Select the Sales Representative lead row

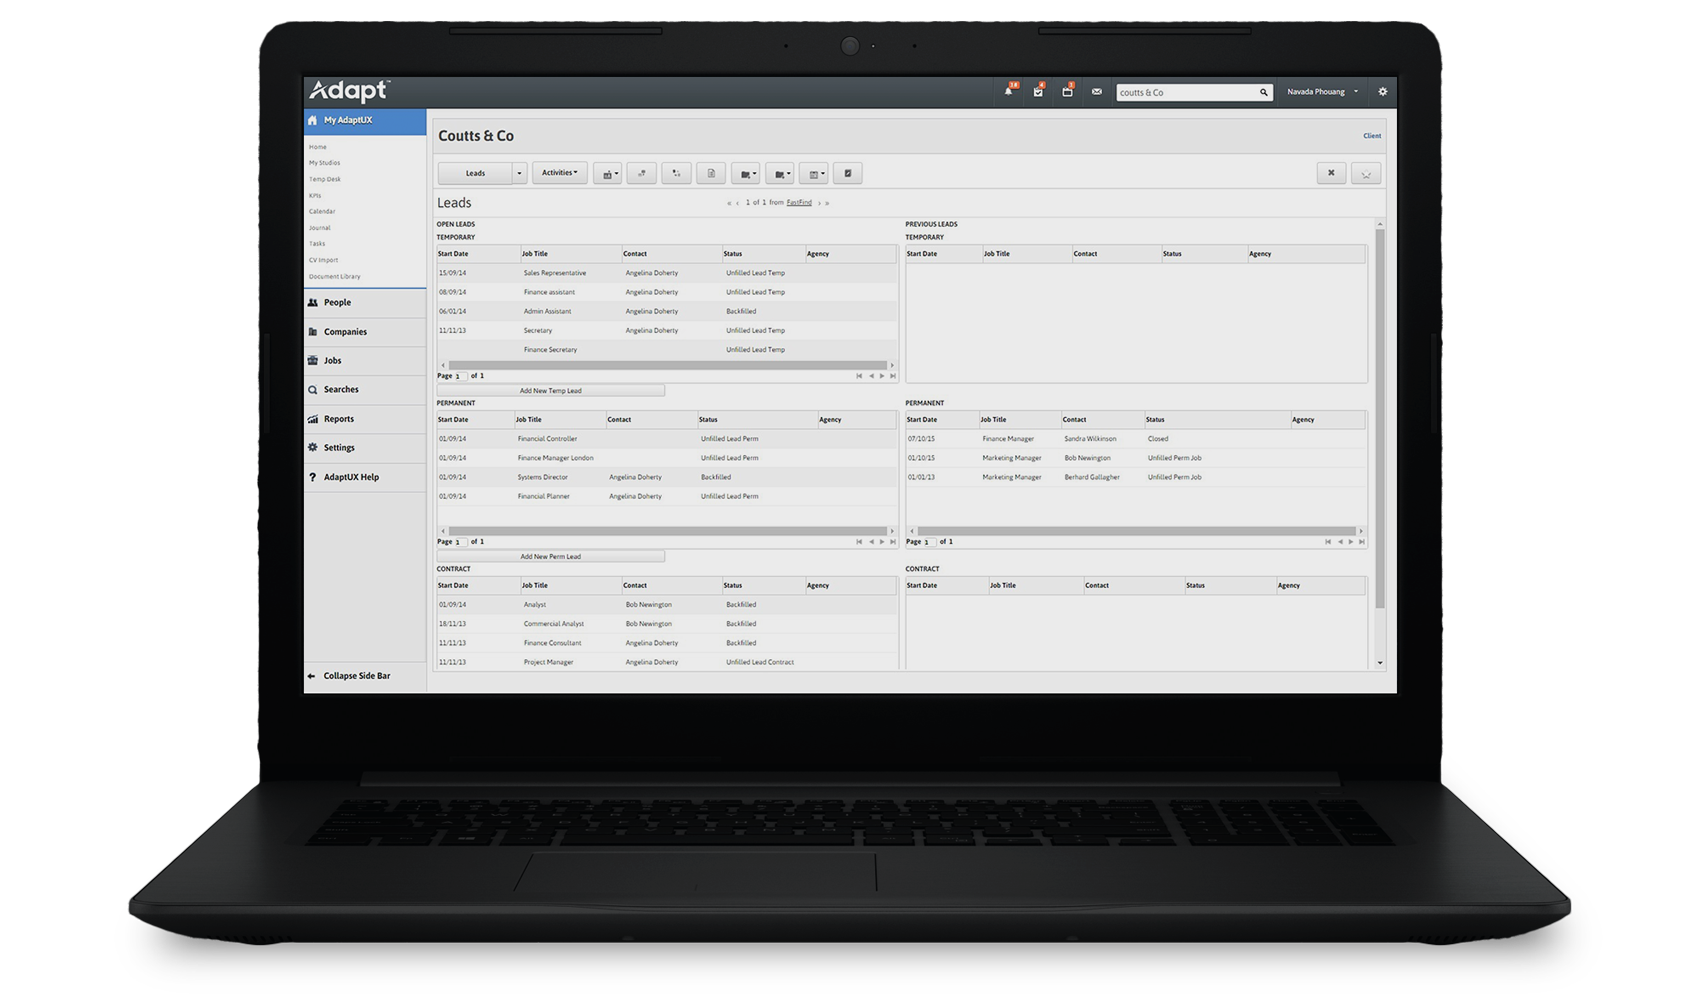pos(667,273)
